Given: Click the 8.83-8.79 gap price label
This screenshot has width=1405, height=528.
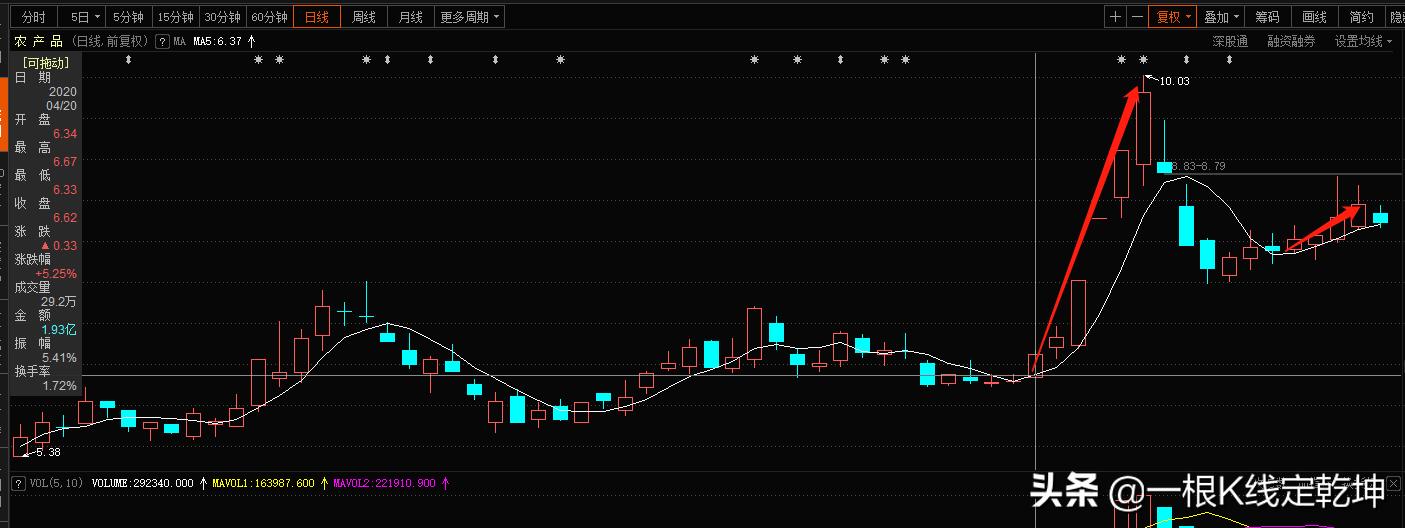Looking at the screenshot, I should pos(1199,166).
